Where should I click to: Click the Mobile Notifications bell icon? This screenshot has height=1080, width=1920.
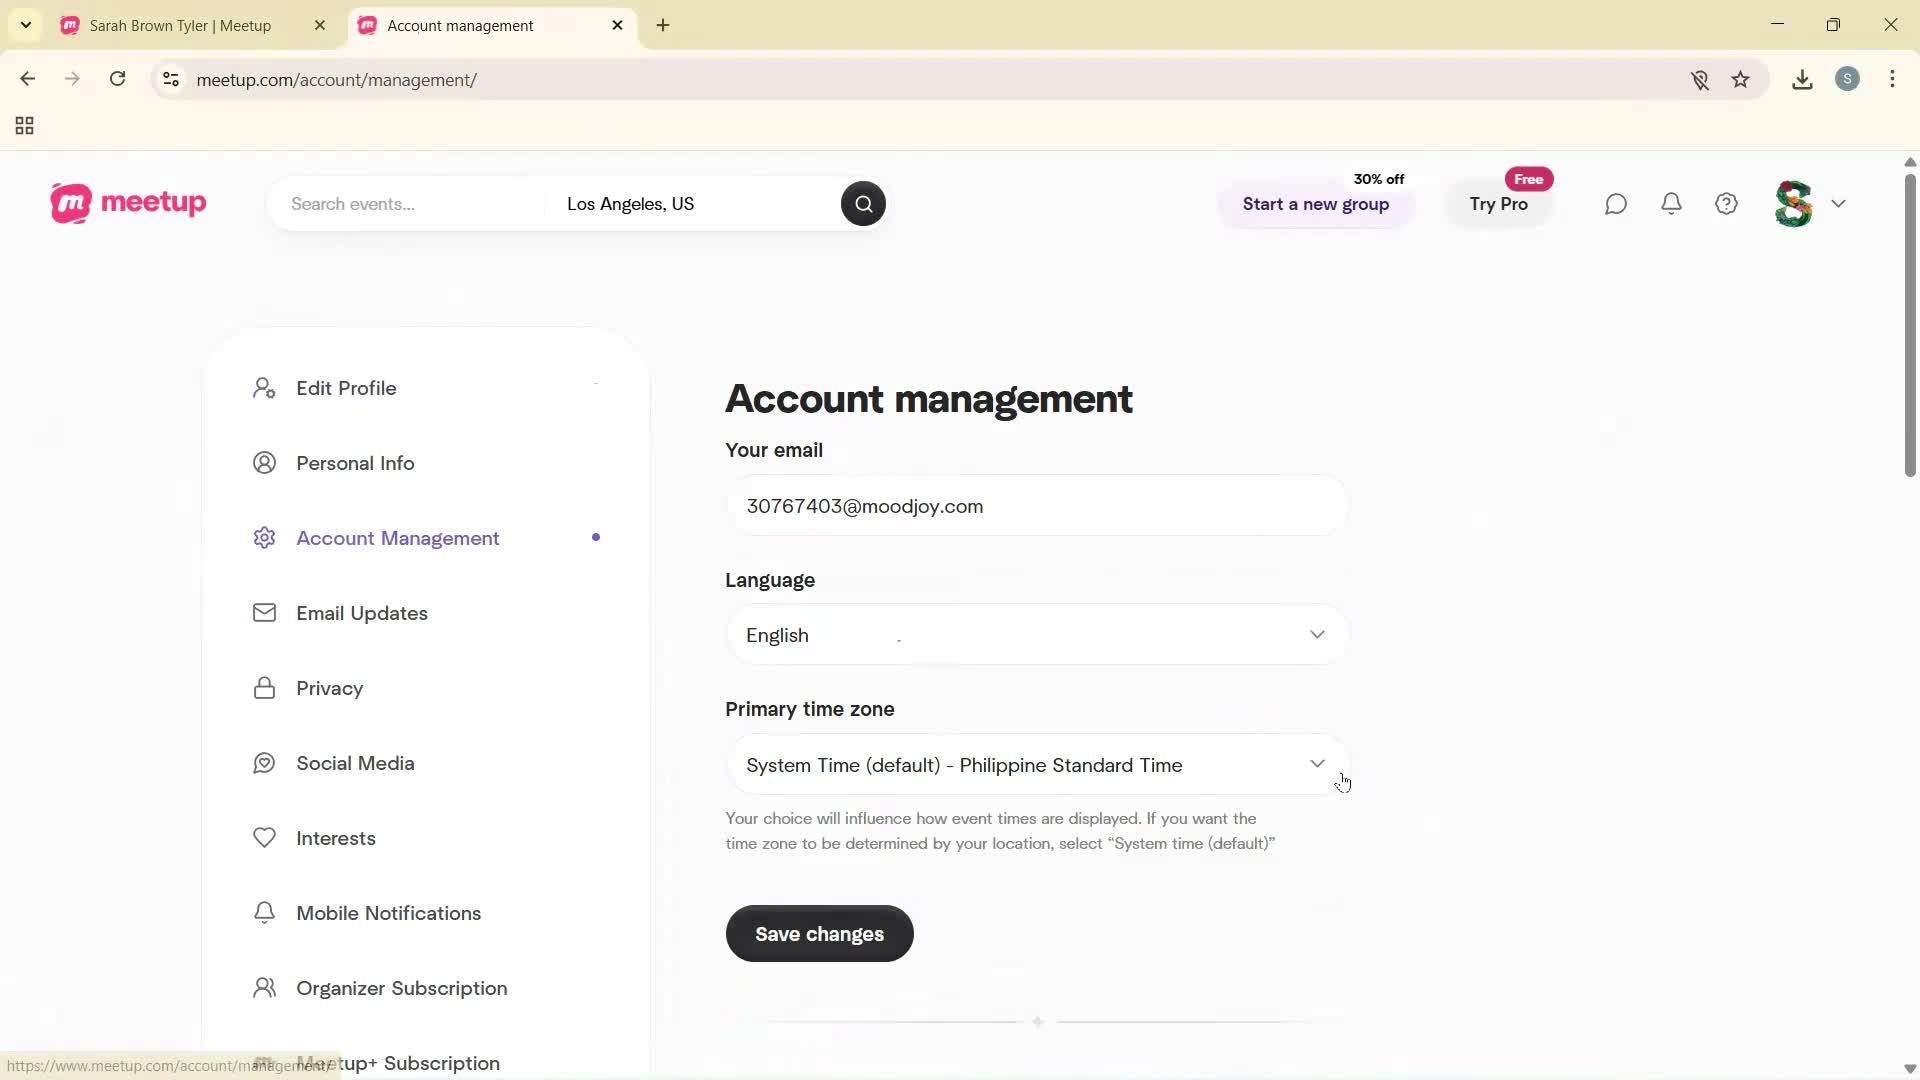[263, 912]
